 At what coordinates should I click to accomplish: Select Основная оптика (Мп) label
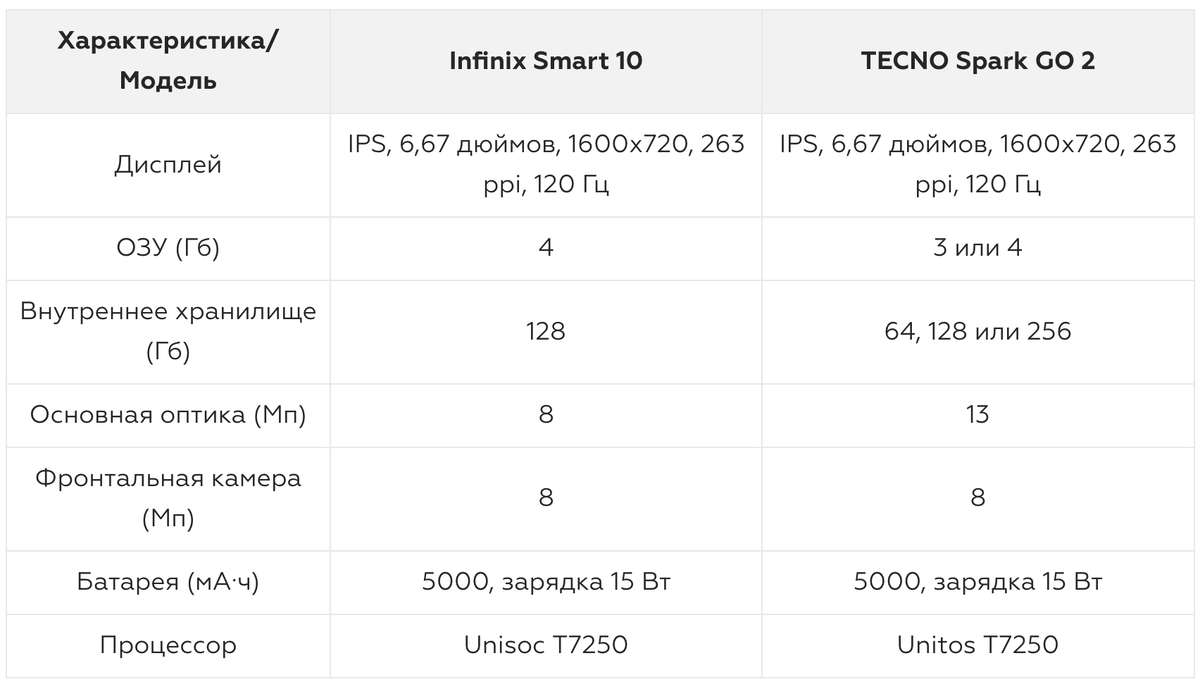(168, 414)
